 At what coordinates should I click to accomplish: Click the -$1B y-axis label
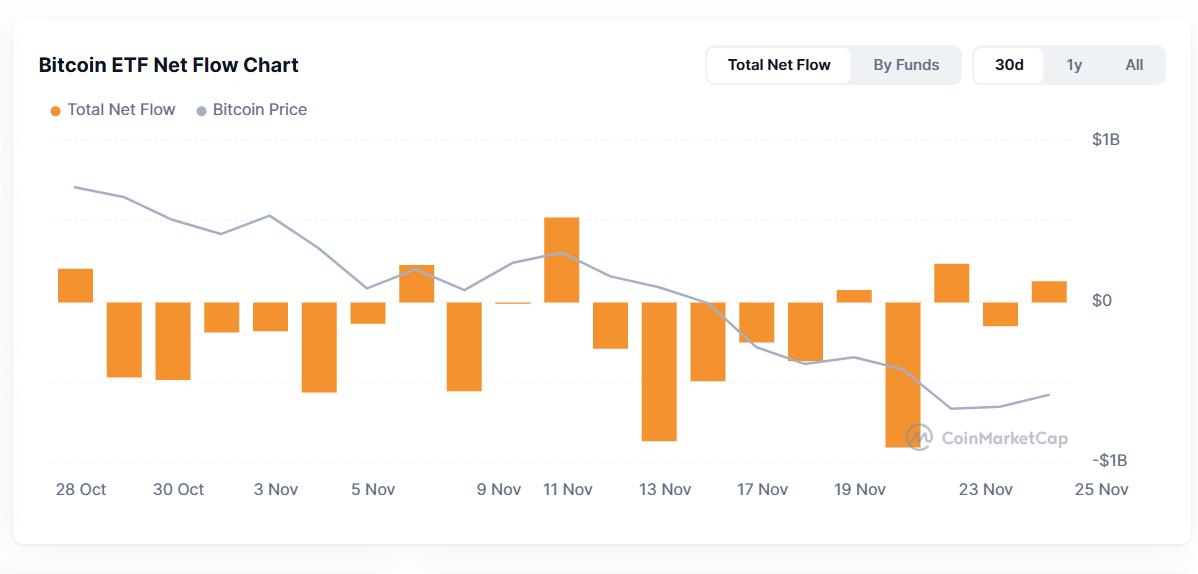pos(1109,461)
